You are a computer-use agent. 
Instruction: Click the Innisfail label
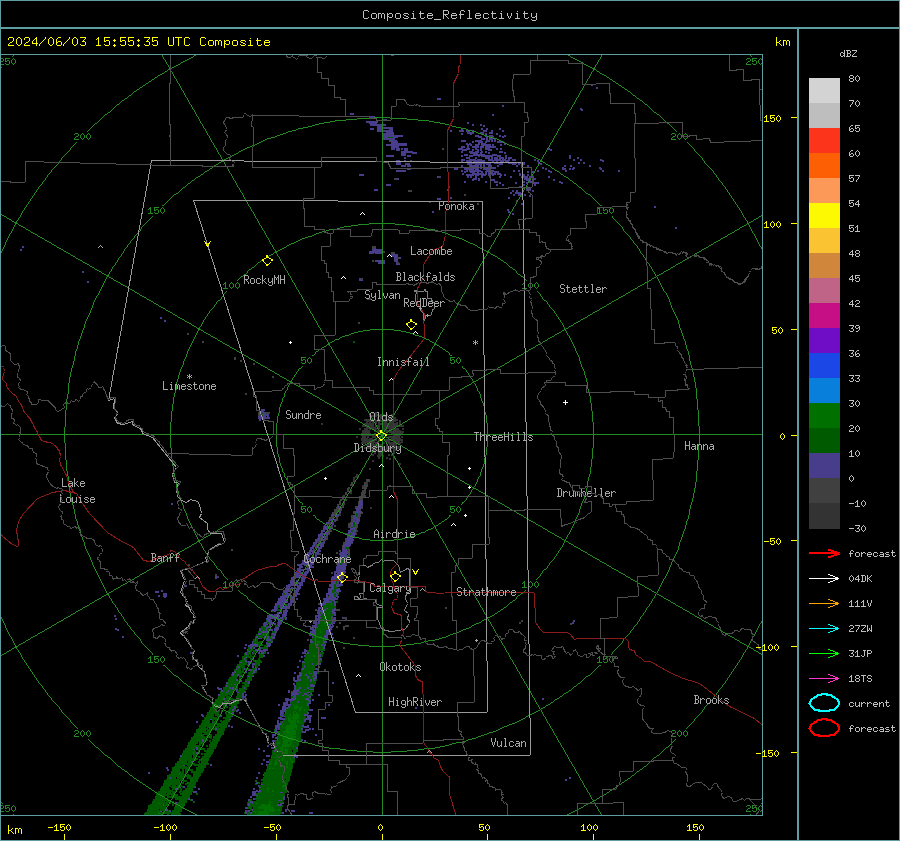[403, 362]
